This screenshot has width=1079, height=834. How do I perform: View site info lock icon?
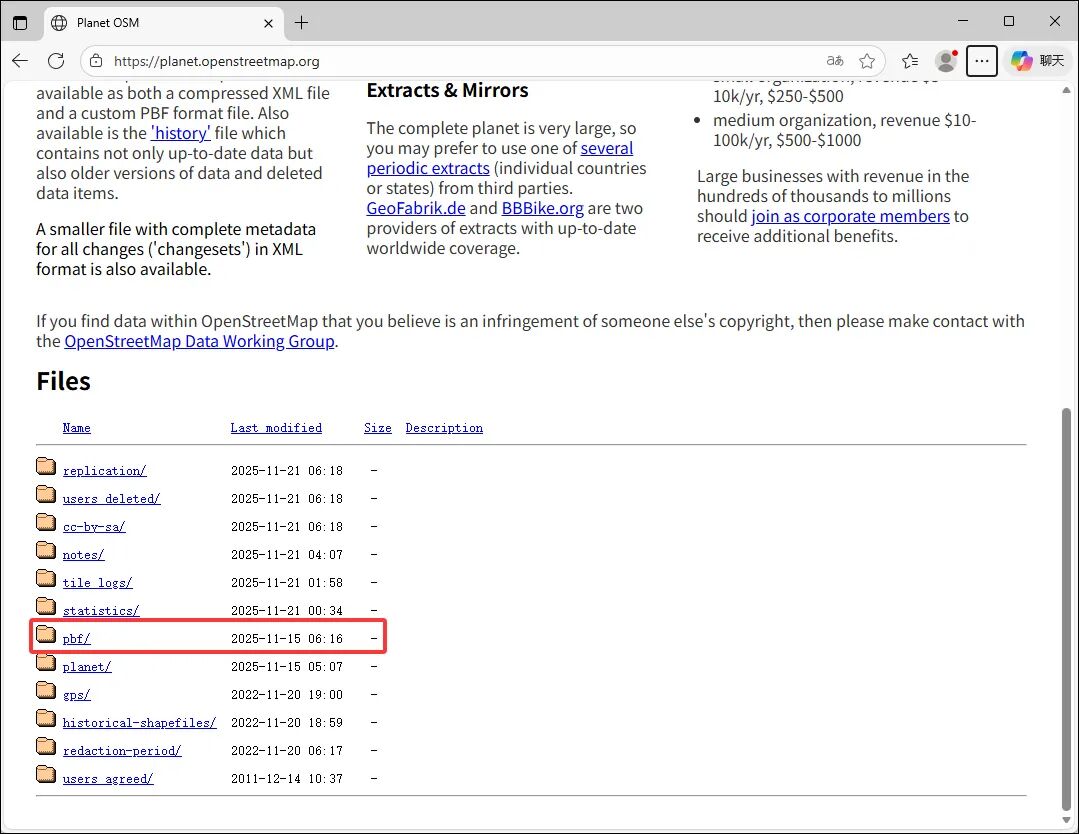[96, 61]
